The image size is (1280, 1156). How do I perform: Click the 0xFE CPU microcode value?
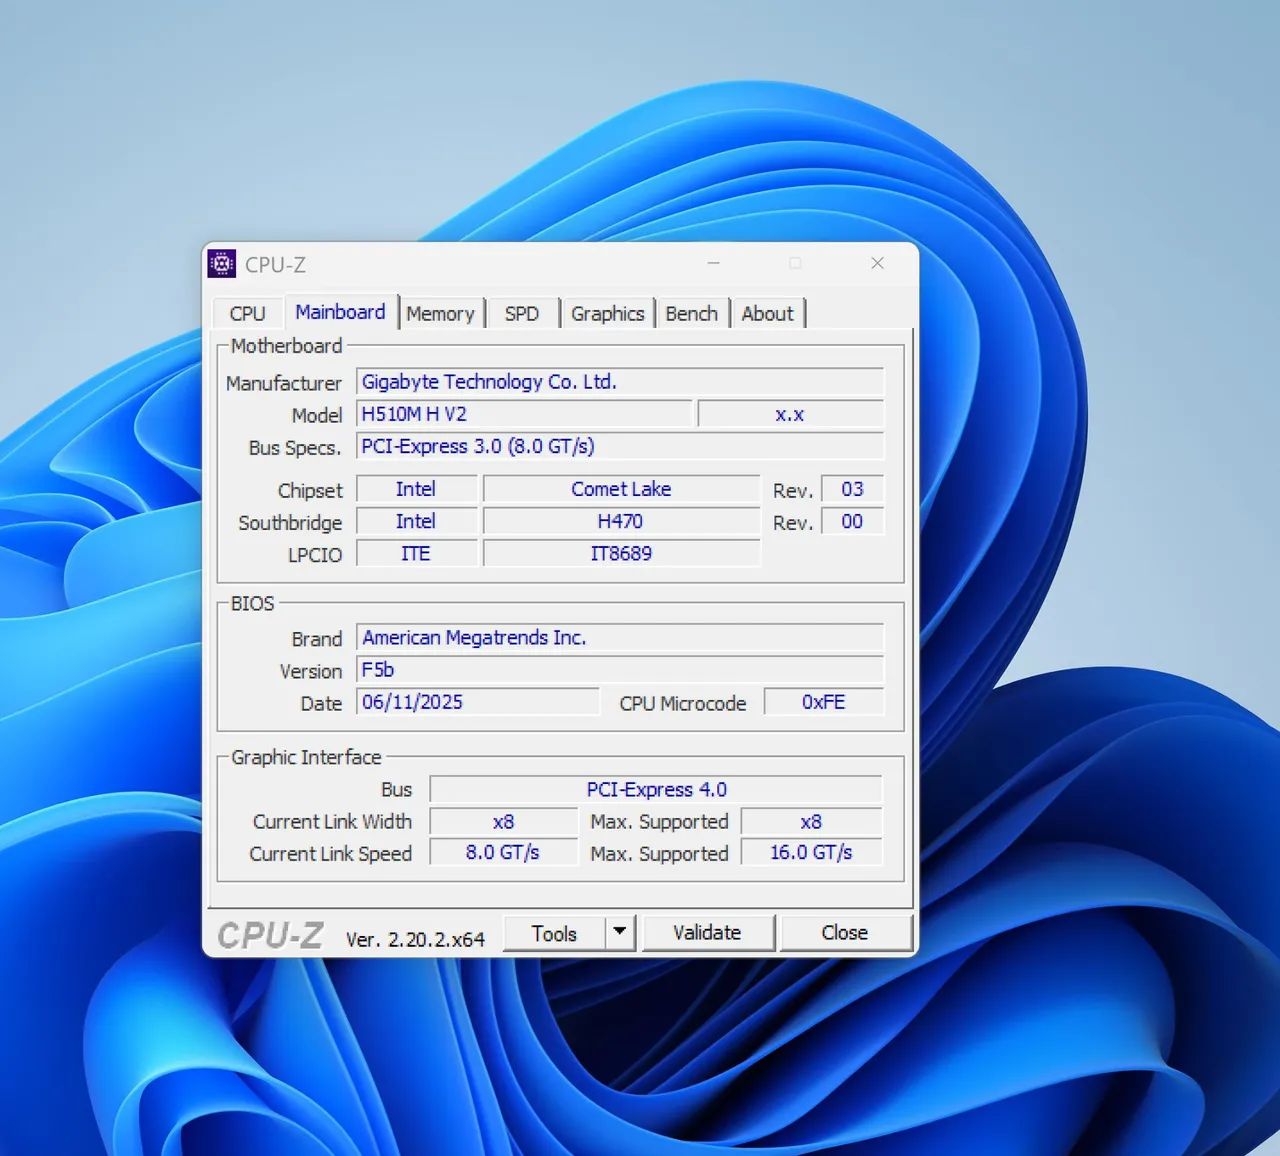(x=824, y=702)
